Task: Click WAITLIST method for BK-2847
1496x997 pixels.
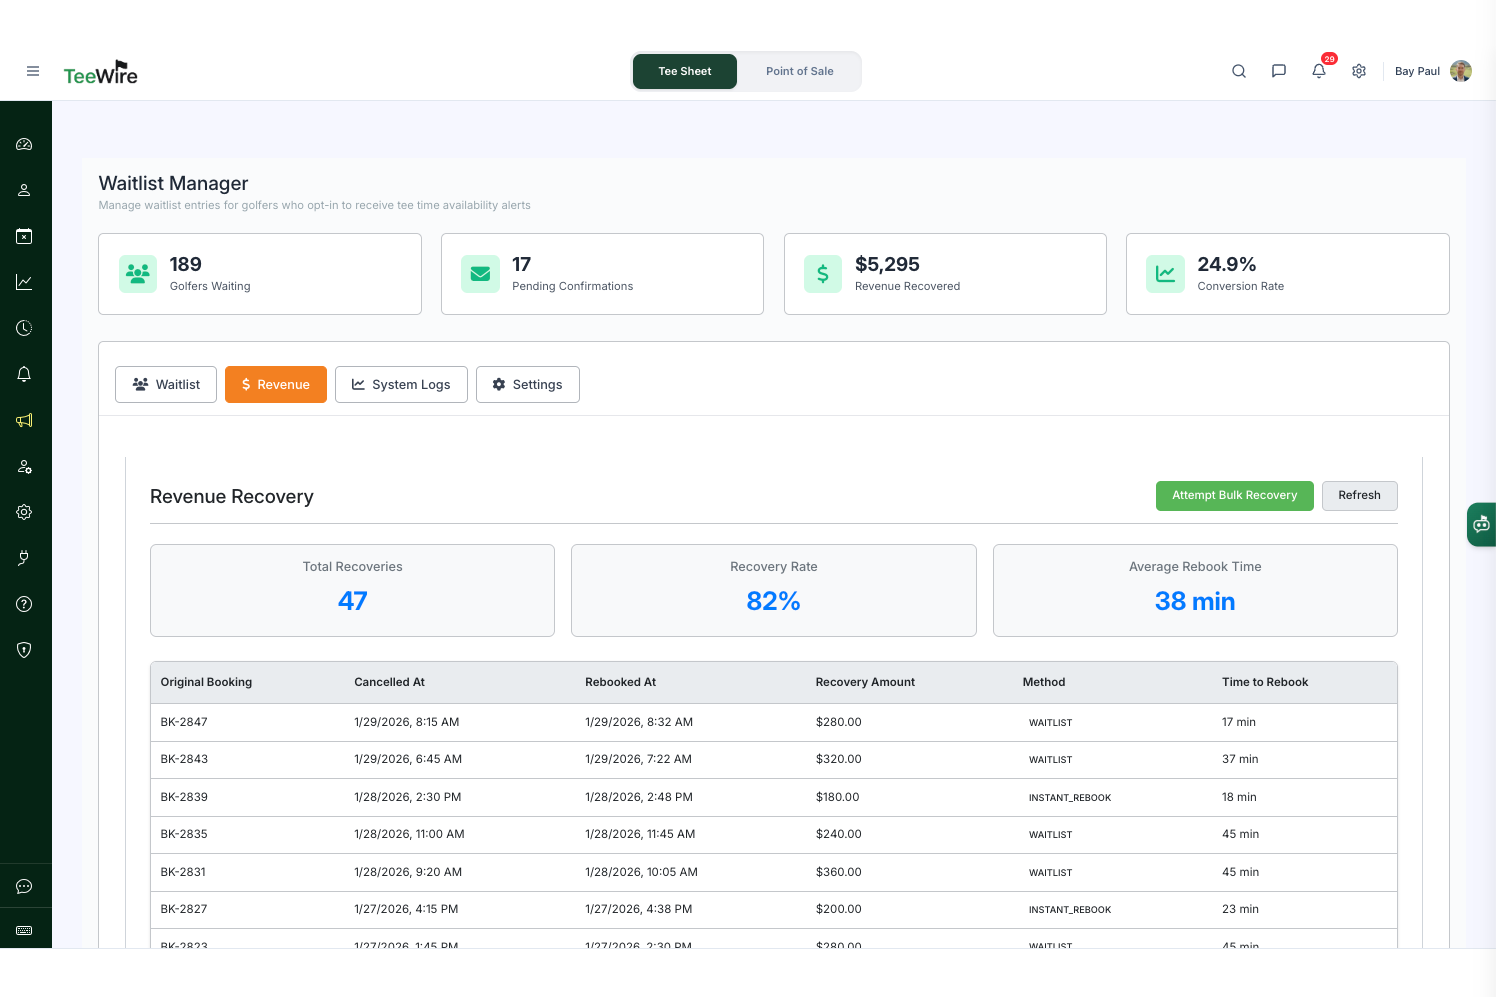Action: pyautogui.click(x=1050, y=723)
